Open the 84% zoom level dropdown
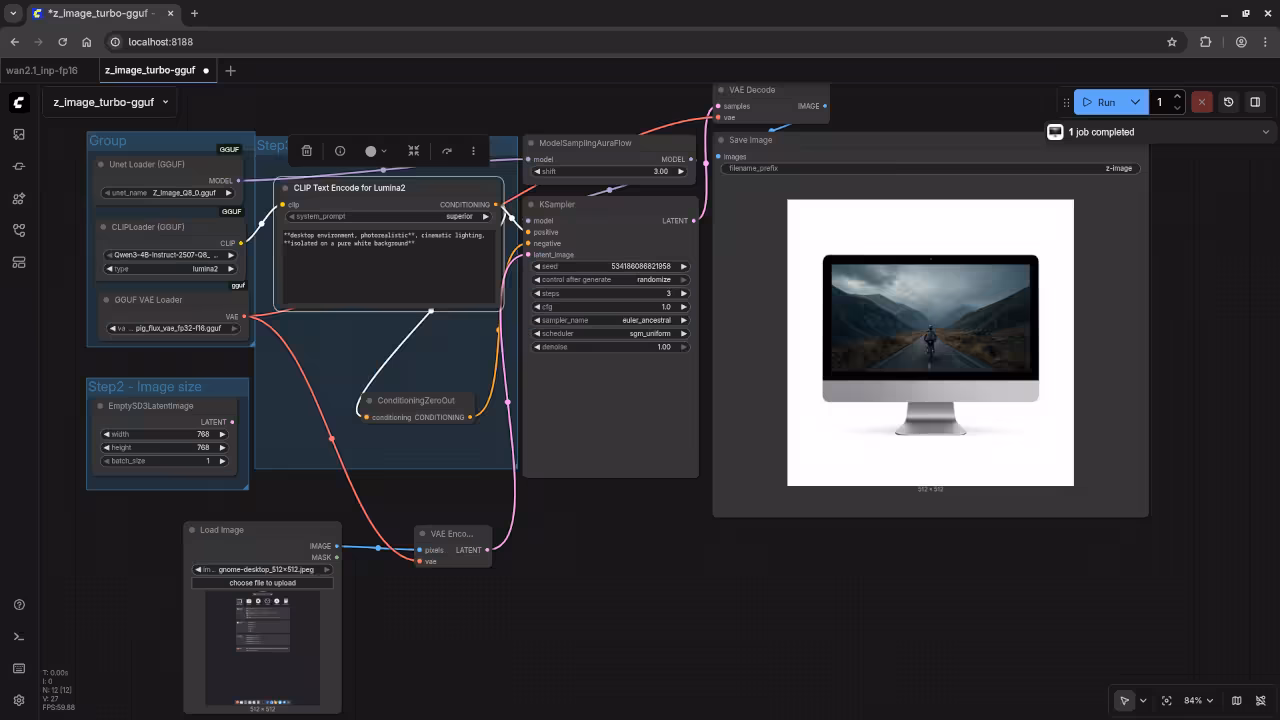 click(x=1198, y=701)
